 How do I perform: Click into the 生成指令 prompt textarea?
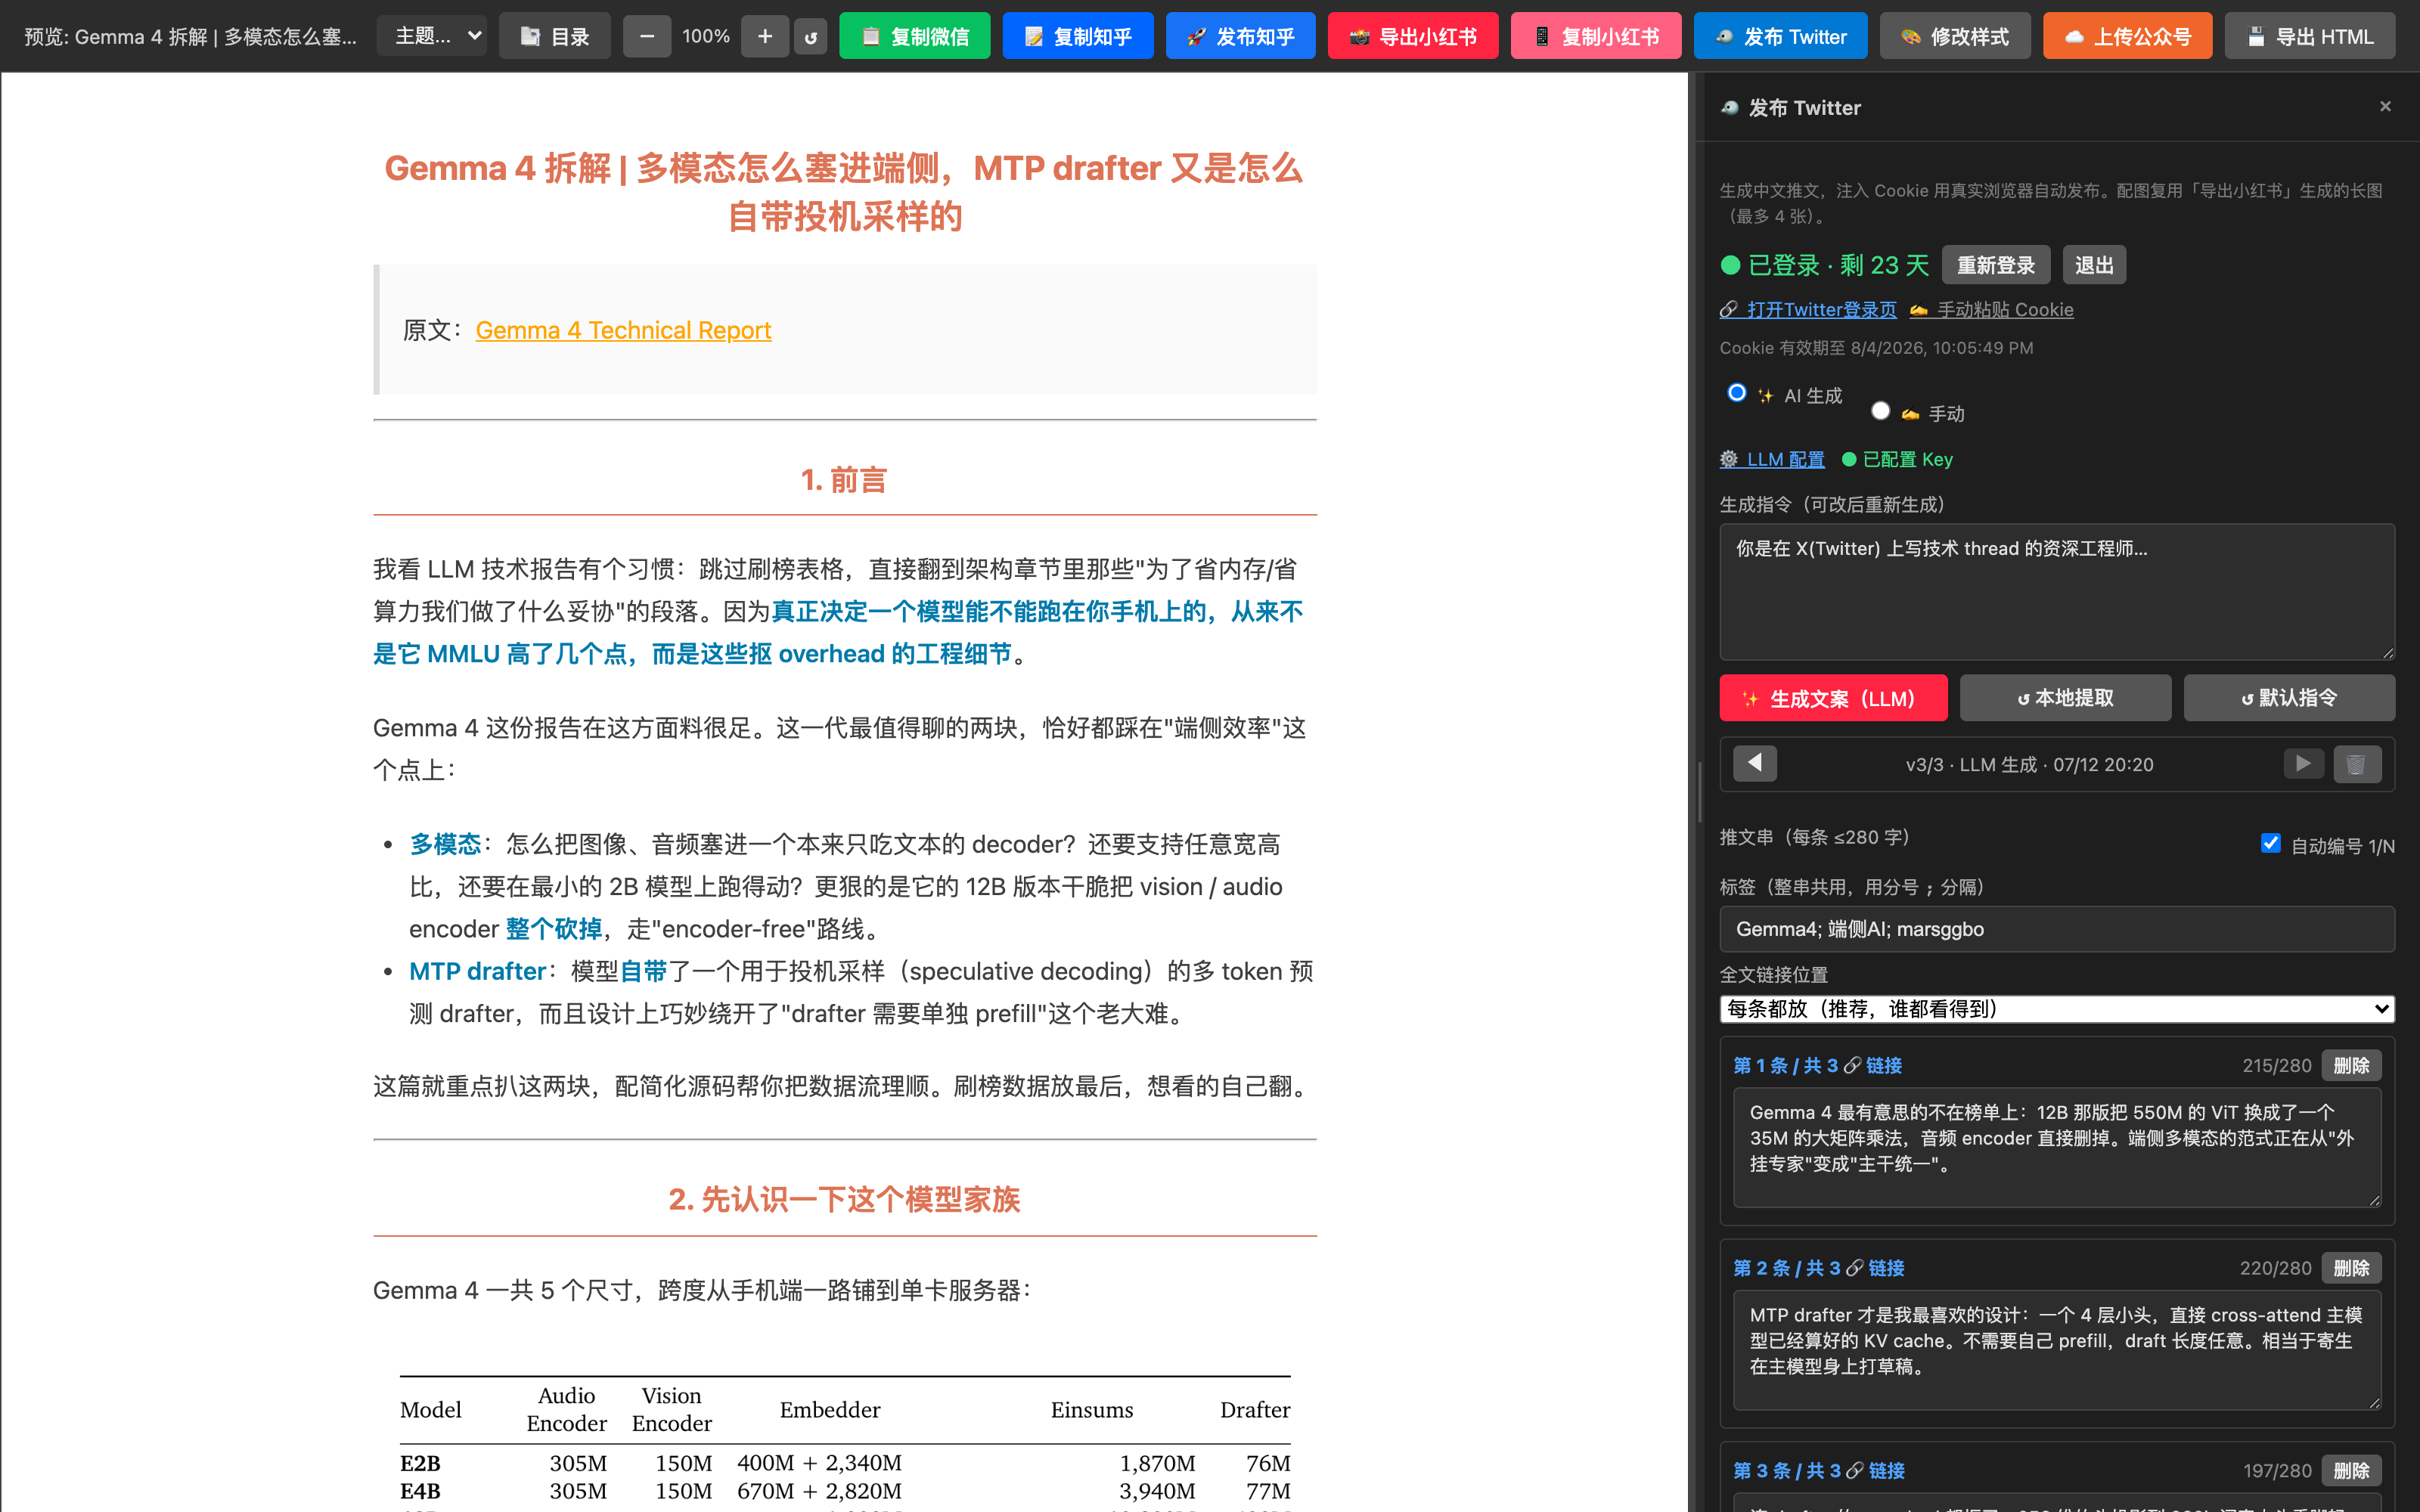[x=2057, y=591]
